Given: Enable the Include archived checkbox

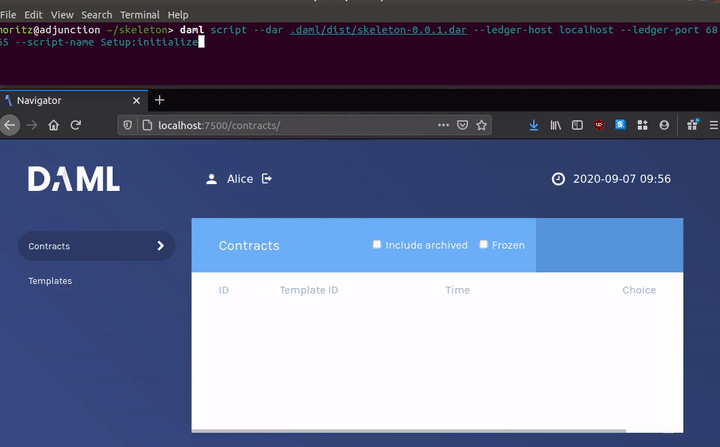Looking at the screenshot, I should 377,244.
